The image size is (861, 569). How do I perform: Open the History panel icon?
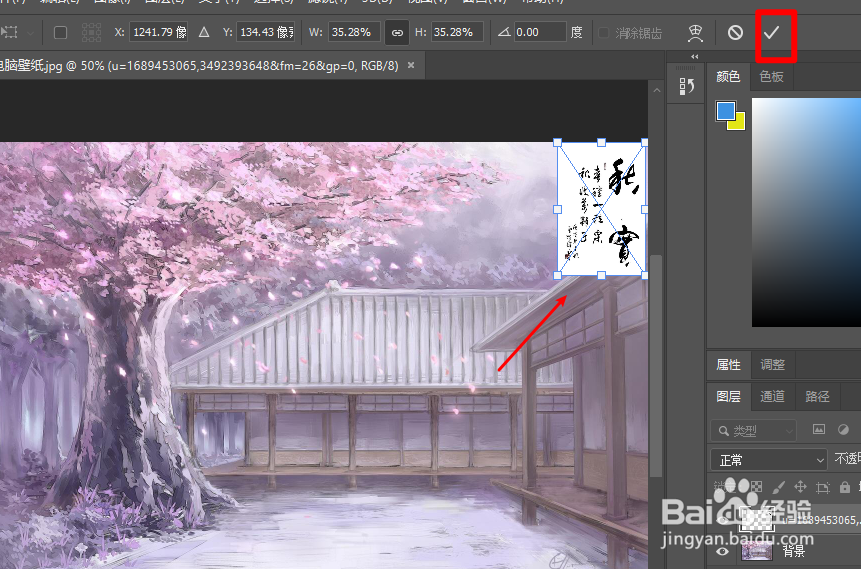(686, 86)
